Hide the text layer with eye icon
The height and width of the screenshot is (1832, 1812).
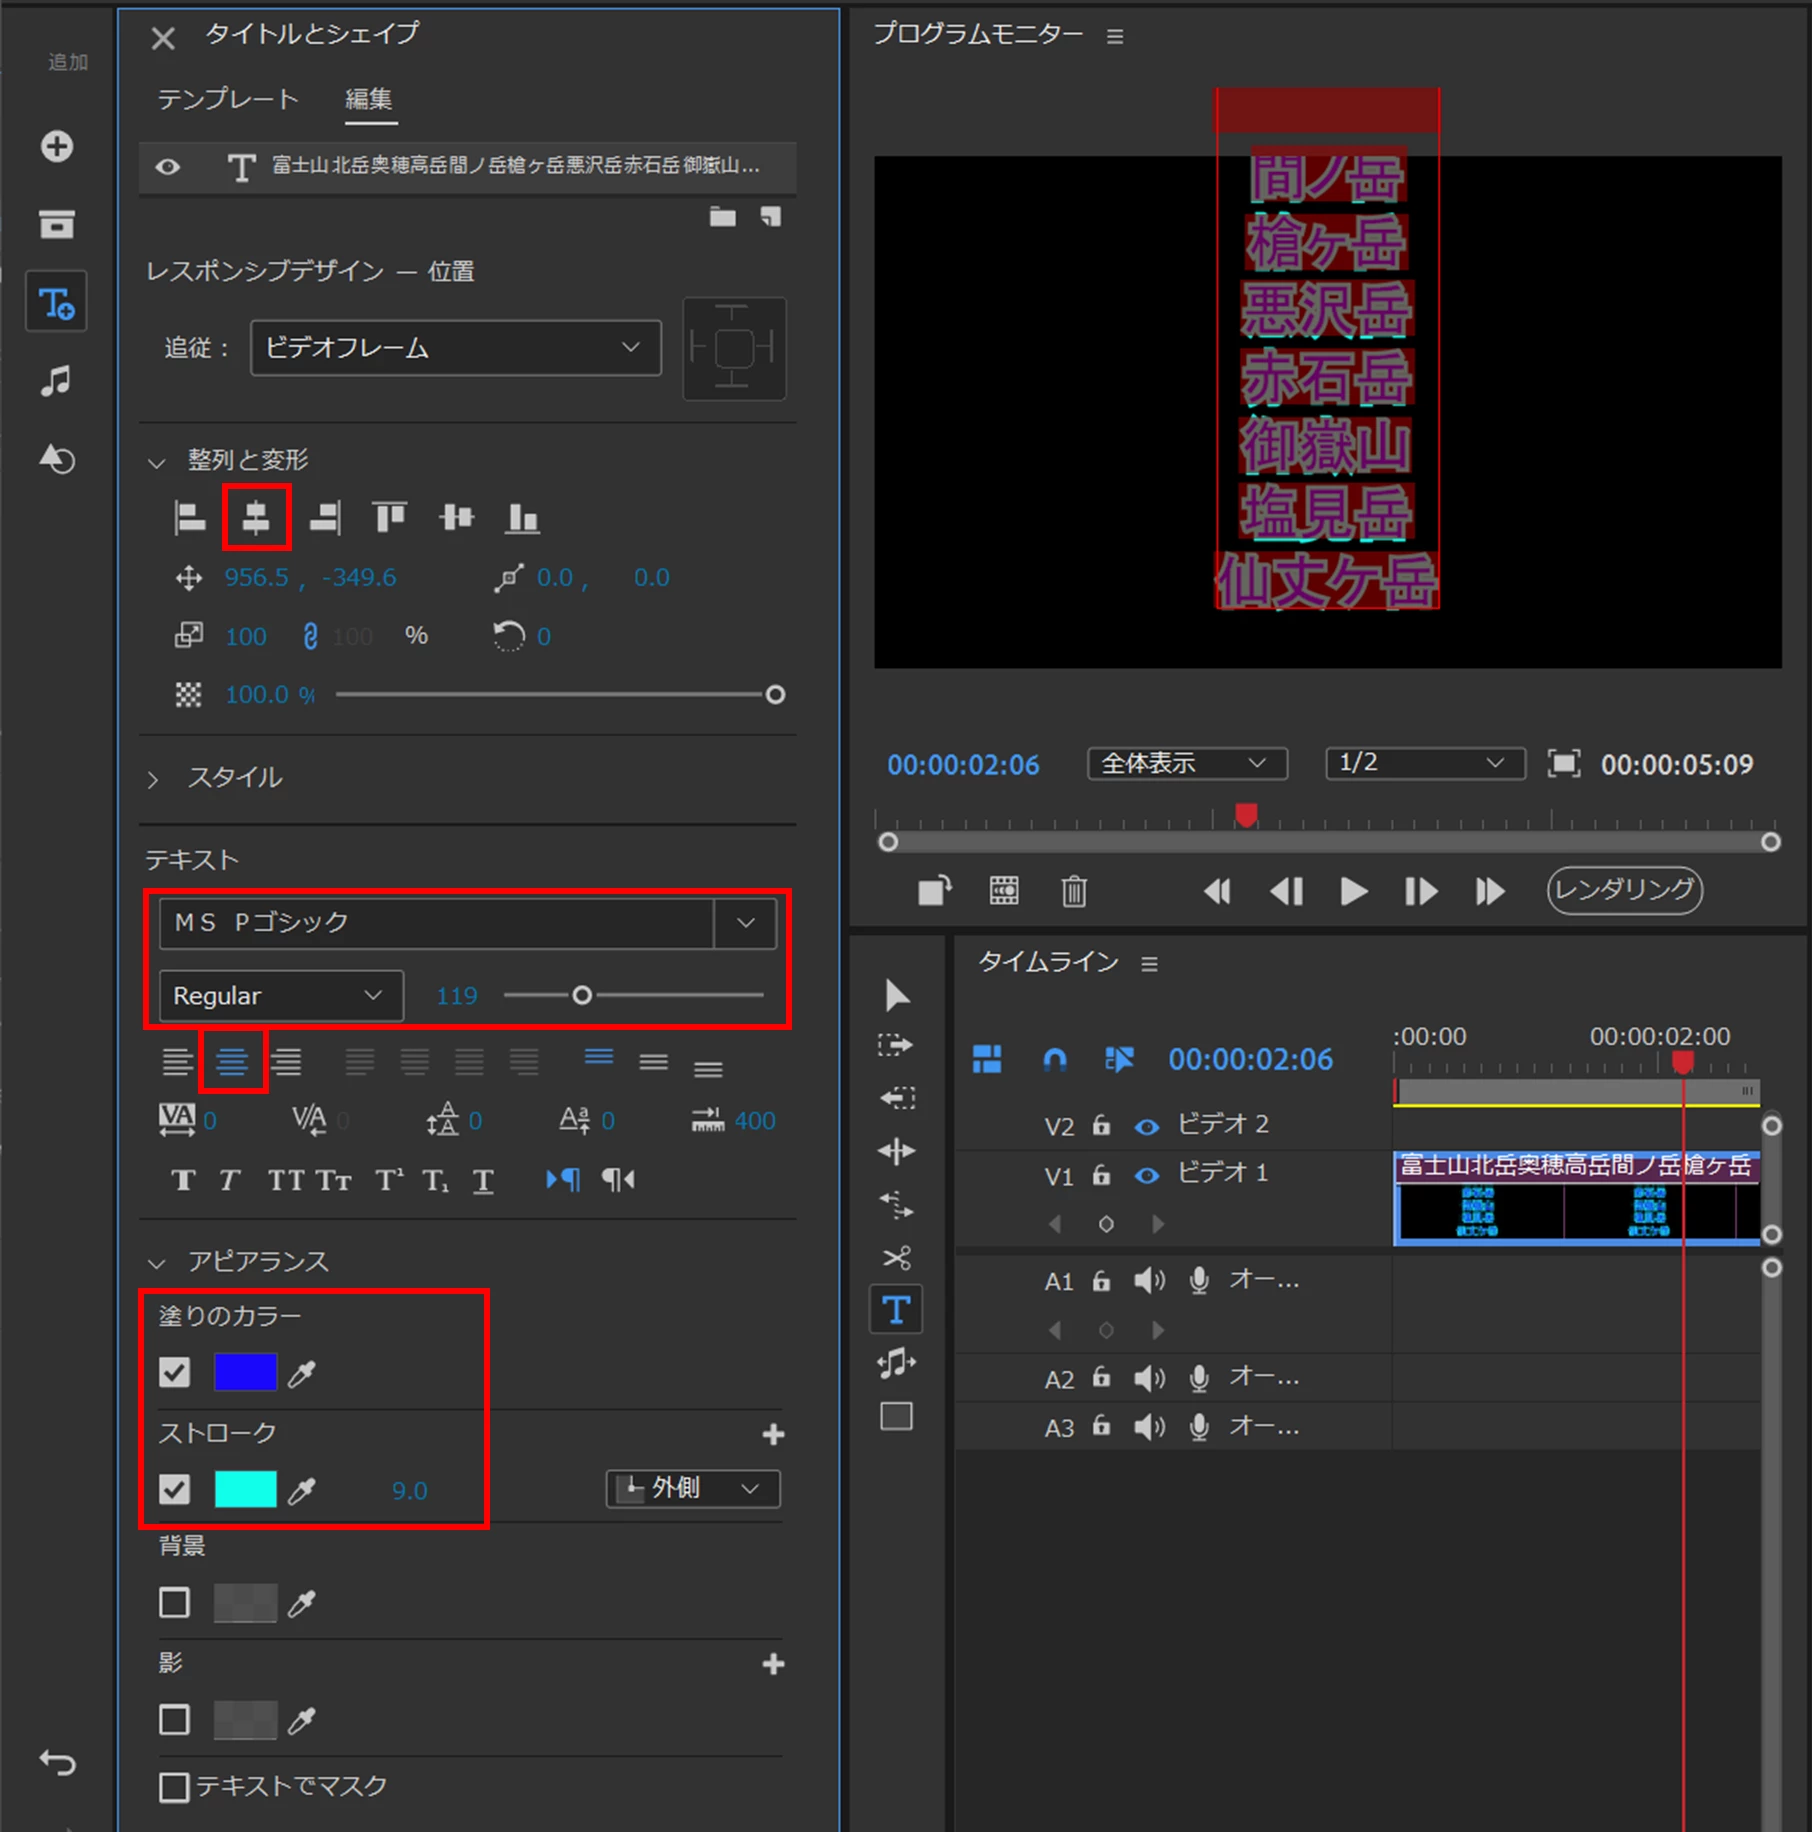[168, 166]
